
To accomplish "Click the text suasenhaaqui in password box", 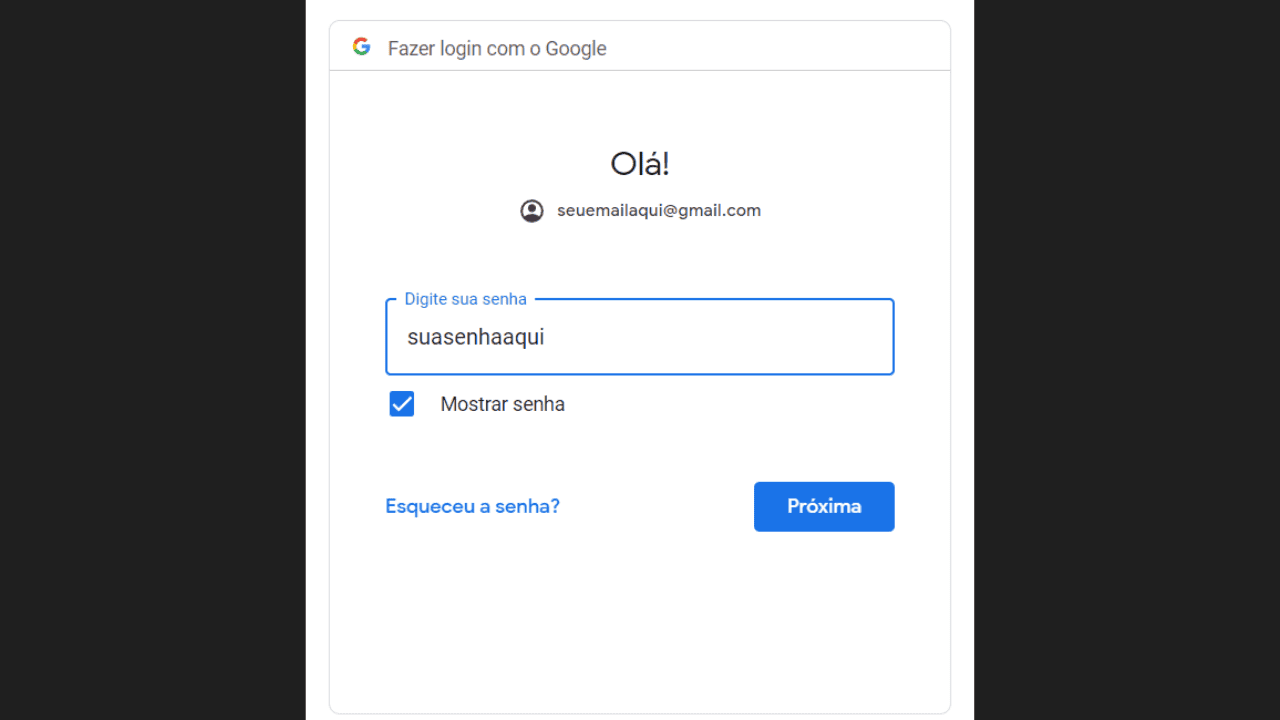I will 475,337.
